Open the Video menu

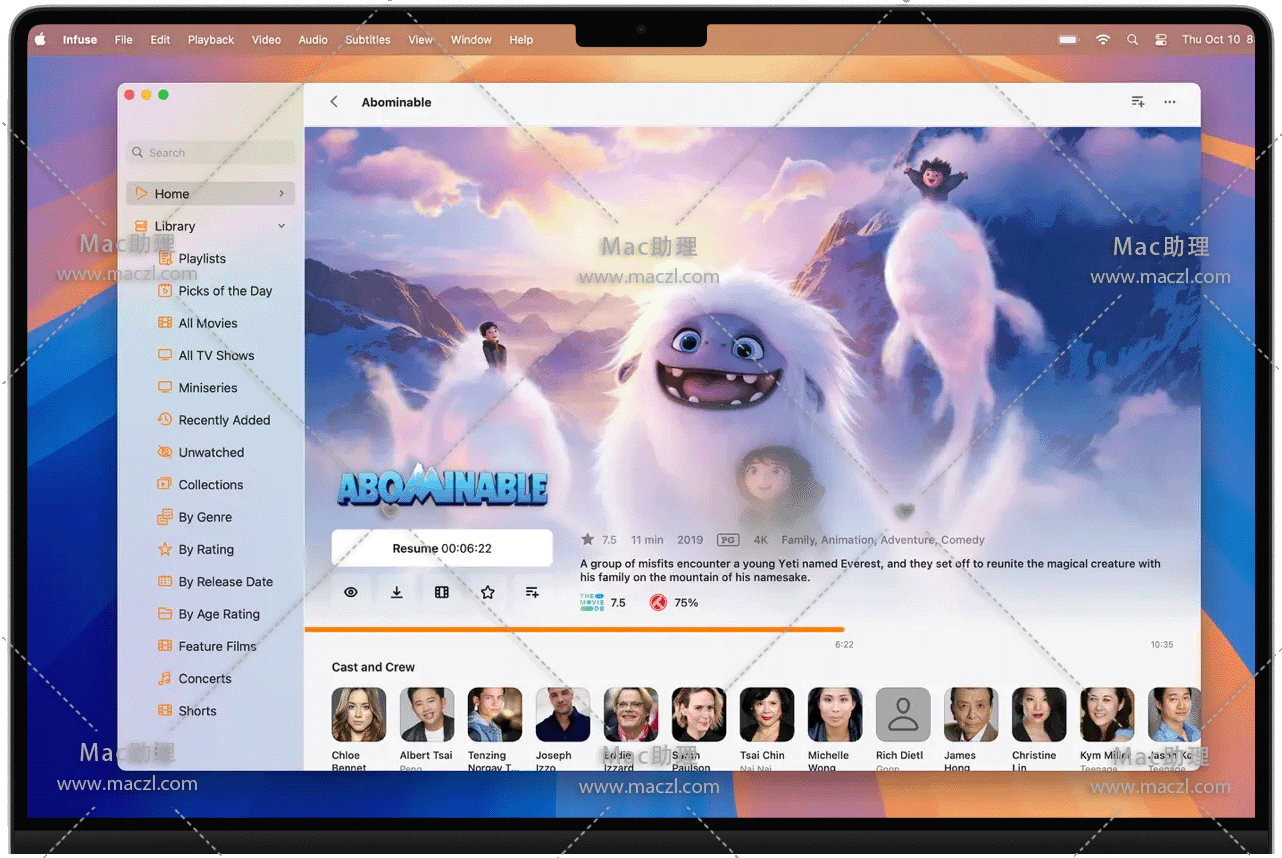point(266,40)
